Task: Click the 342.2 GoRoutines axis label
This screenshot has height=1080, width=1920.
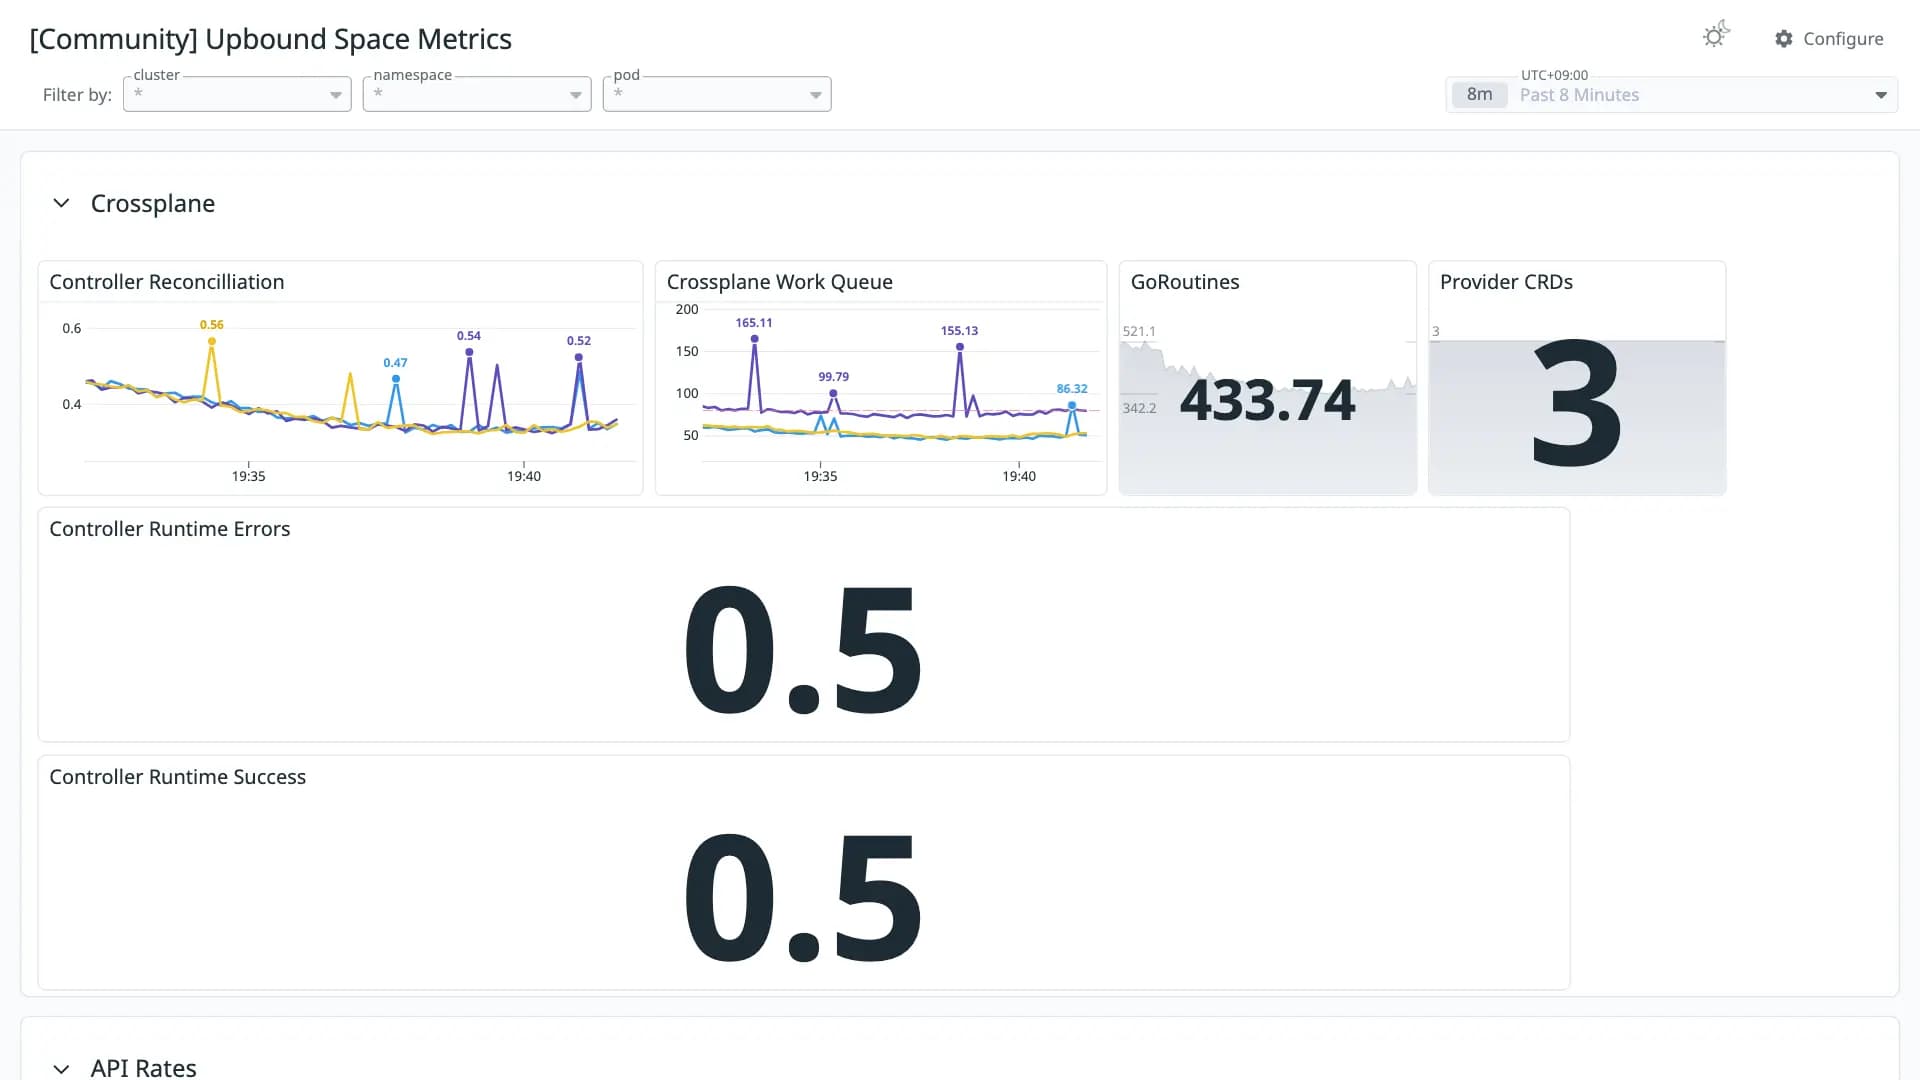Action: [x=1139, y=408]
